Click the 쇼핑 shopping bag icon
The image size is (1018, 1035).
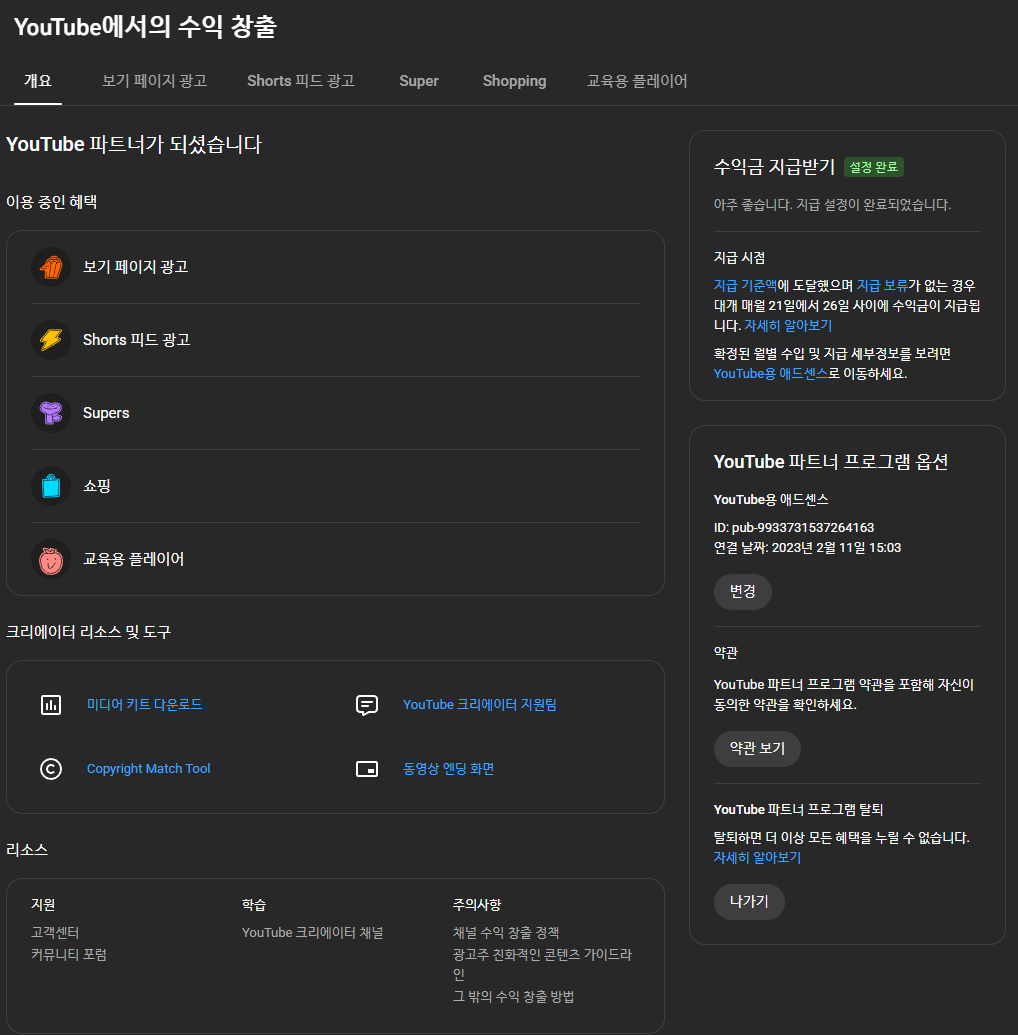tap(51, 486)
